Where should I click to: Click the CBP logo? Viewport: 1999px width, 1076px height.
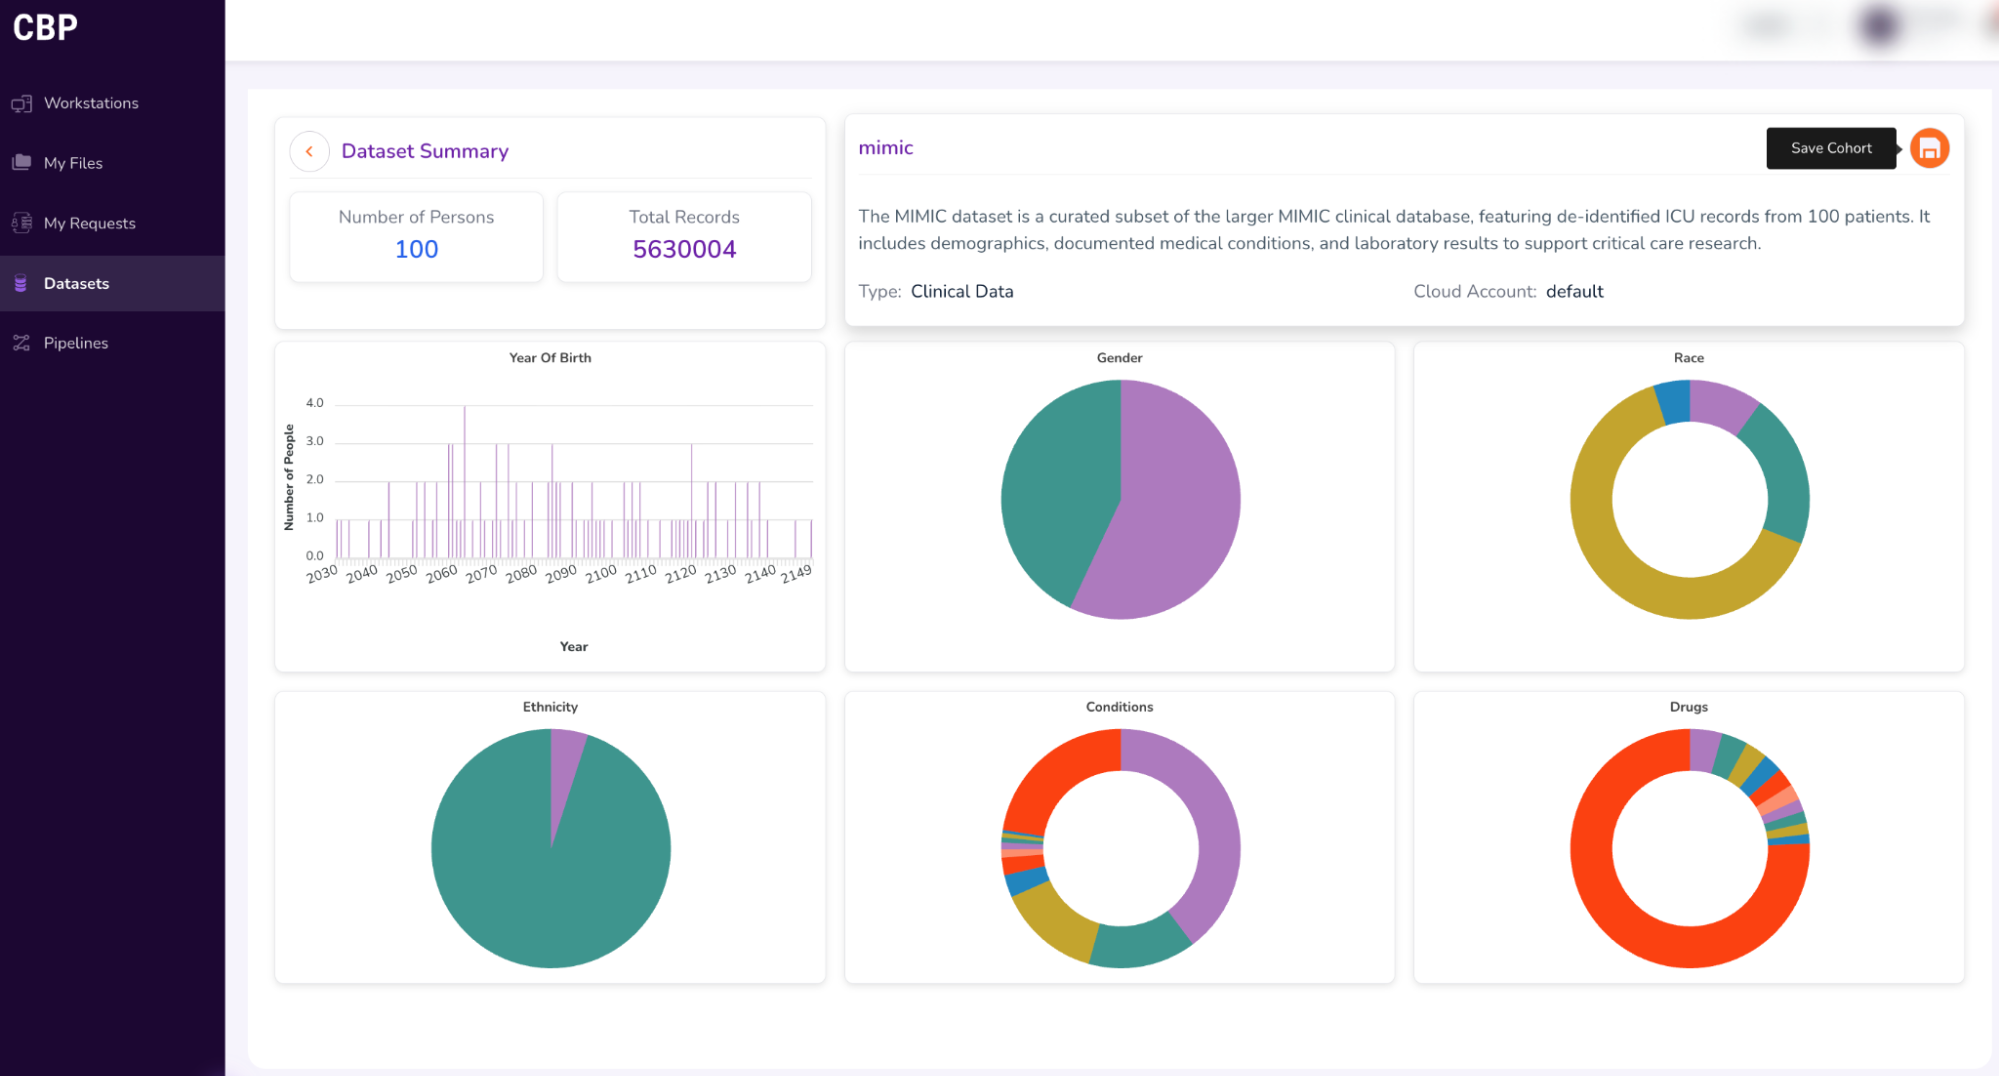pyautogui.click(x=45, y=27)
